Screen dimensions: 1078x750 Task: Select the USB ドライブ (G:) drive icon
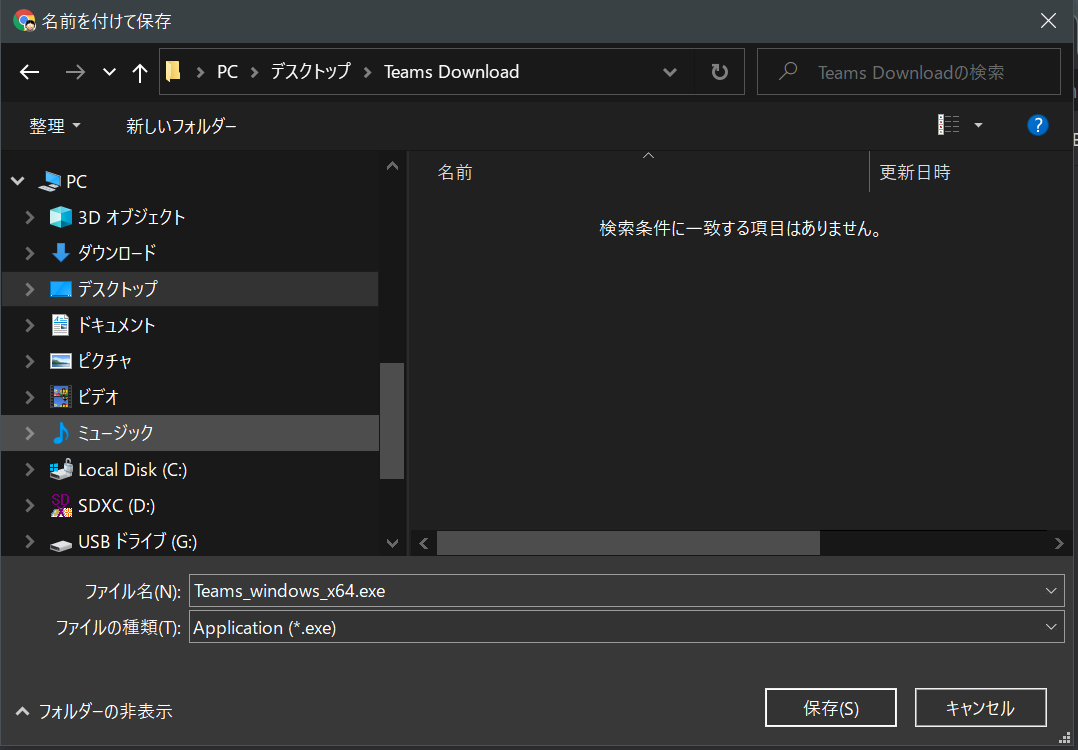(60, 544)
